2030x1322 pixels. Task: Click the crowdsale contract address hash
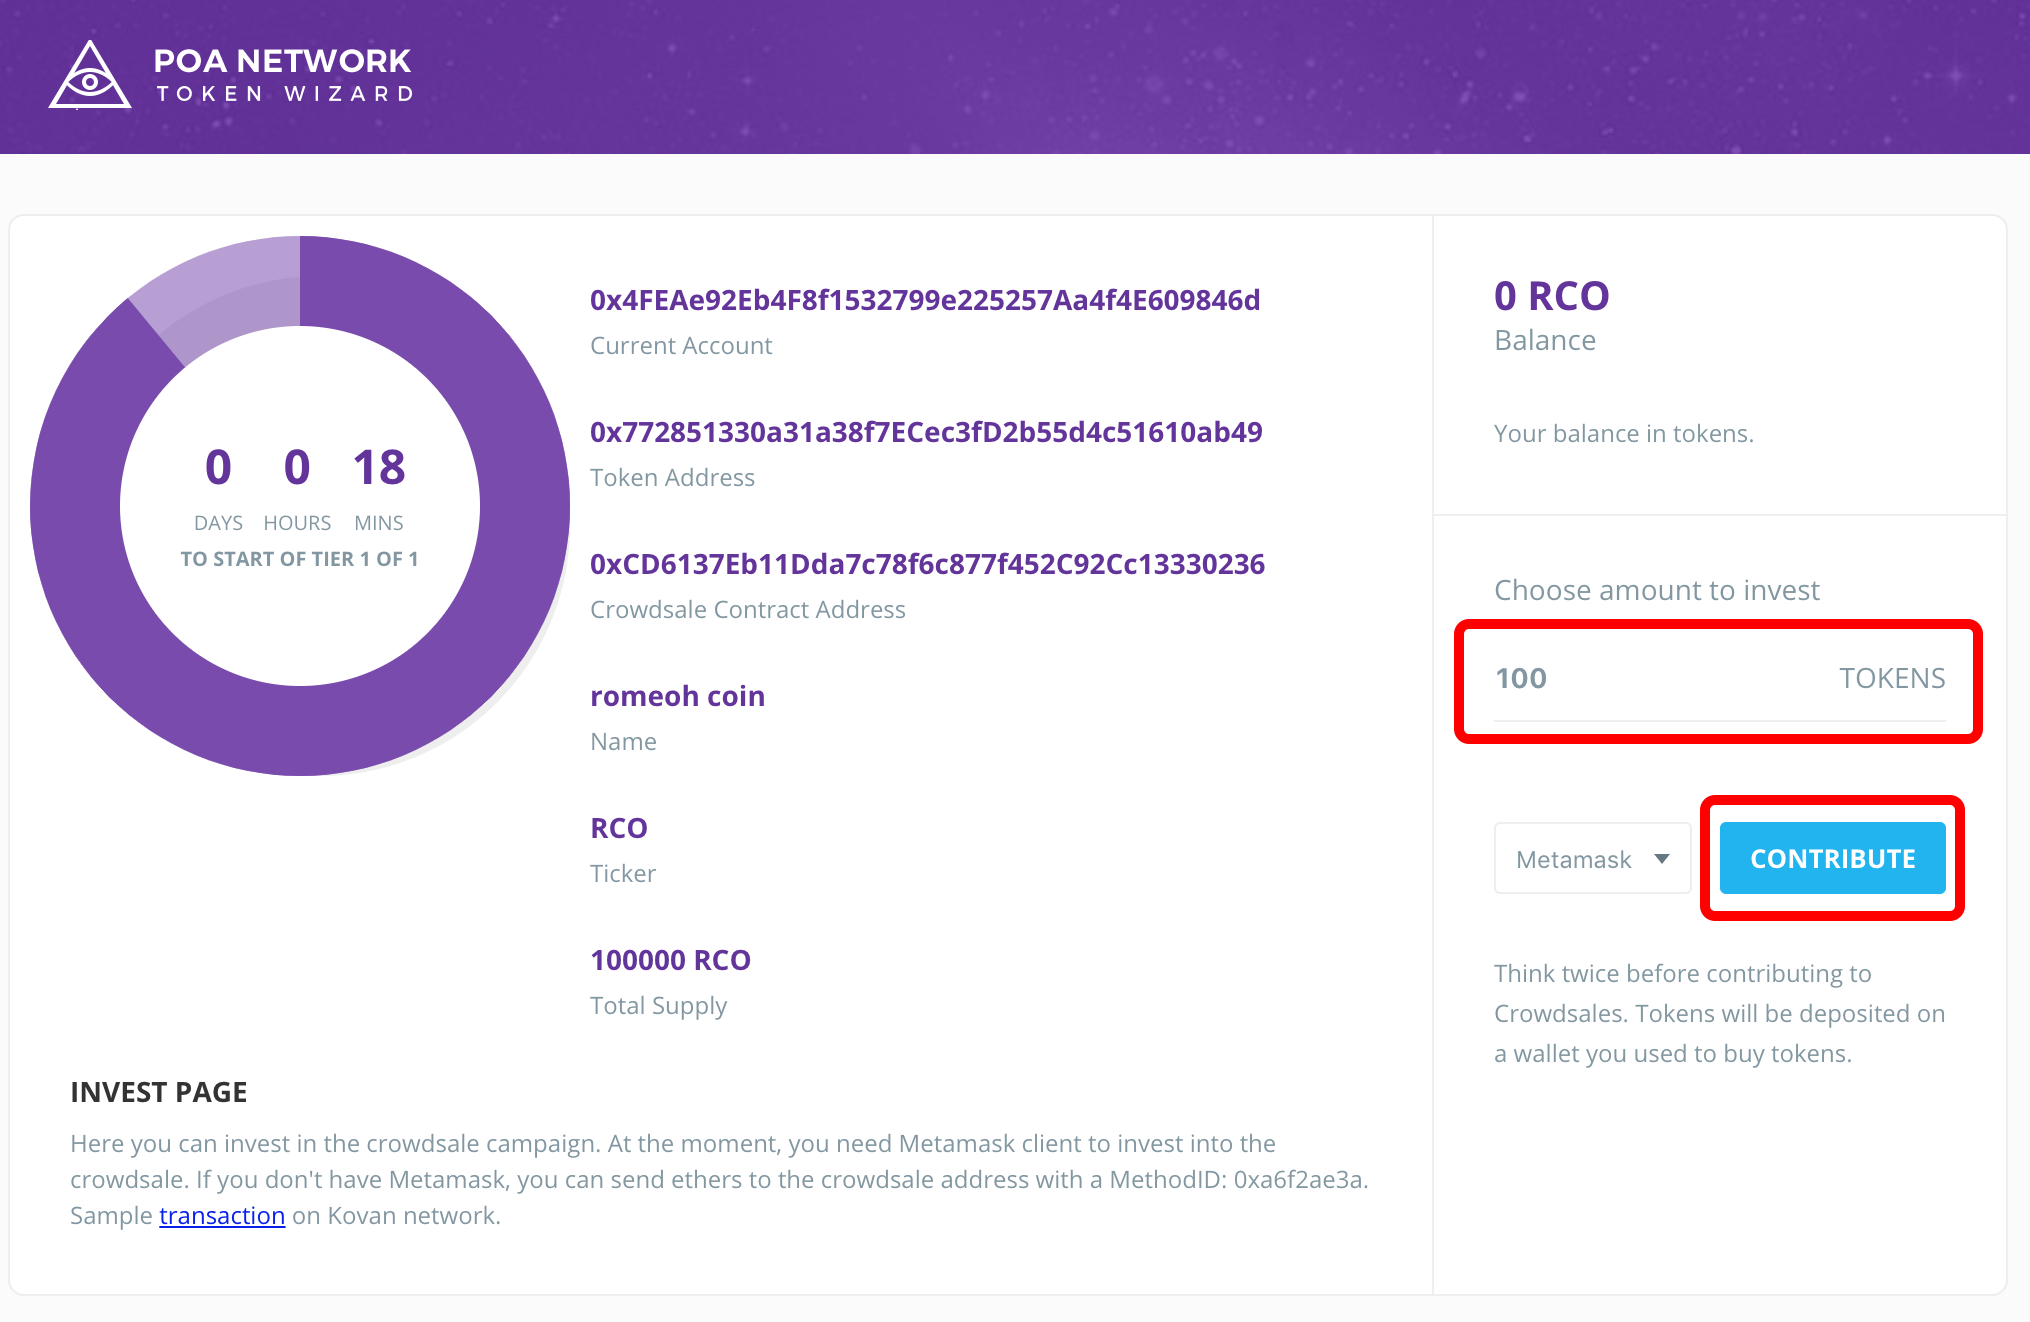(x=927, y=564)
